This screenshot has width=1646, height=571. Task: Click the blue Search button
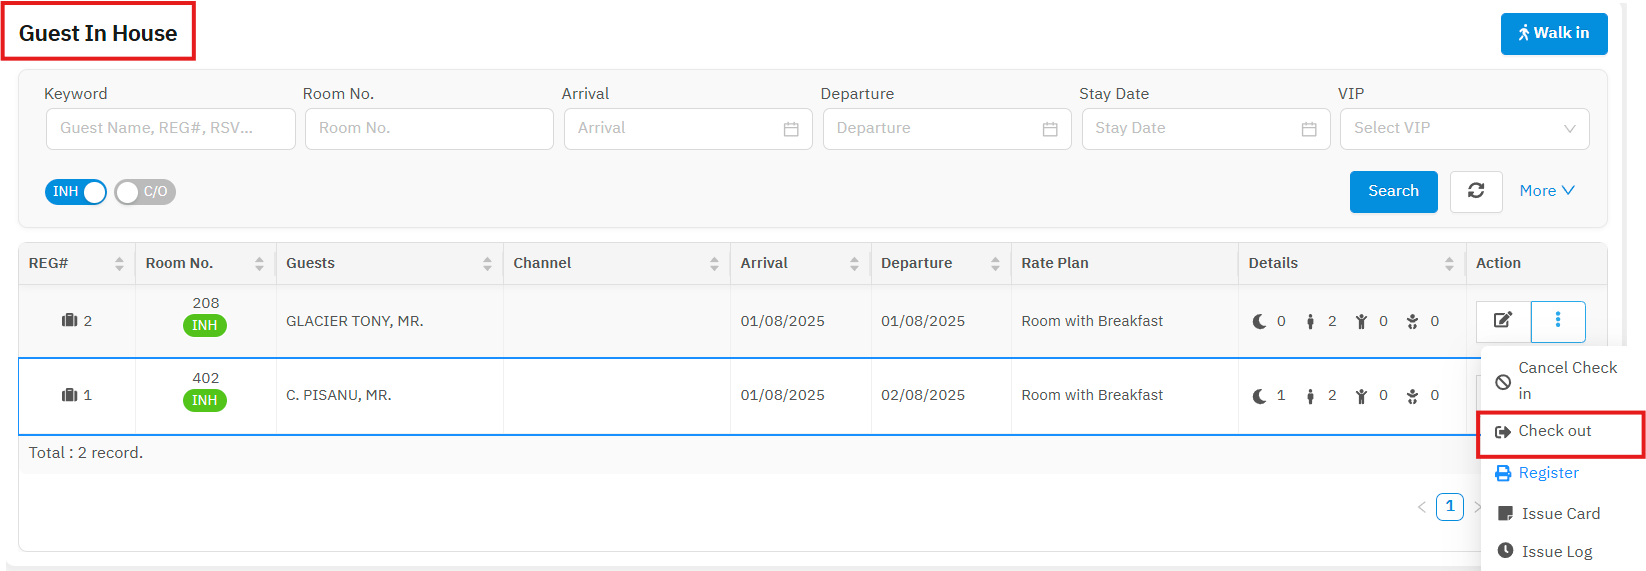click(1393, 191)
